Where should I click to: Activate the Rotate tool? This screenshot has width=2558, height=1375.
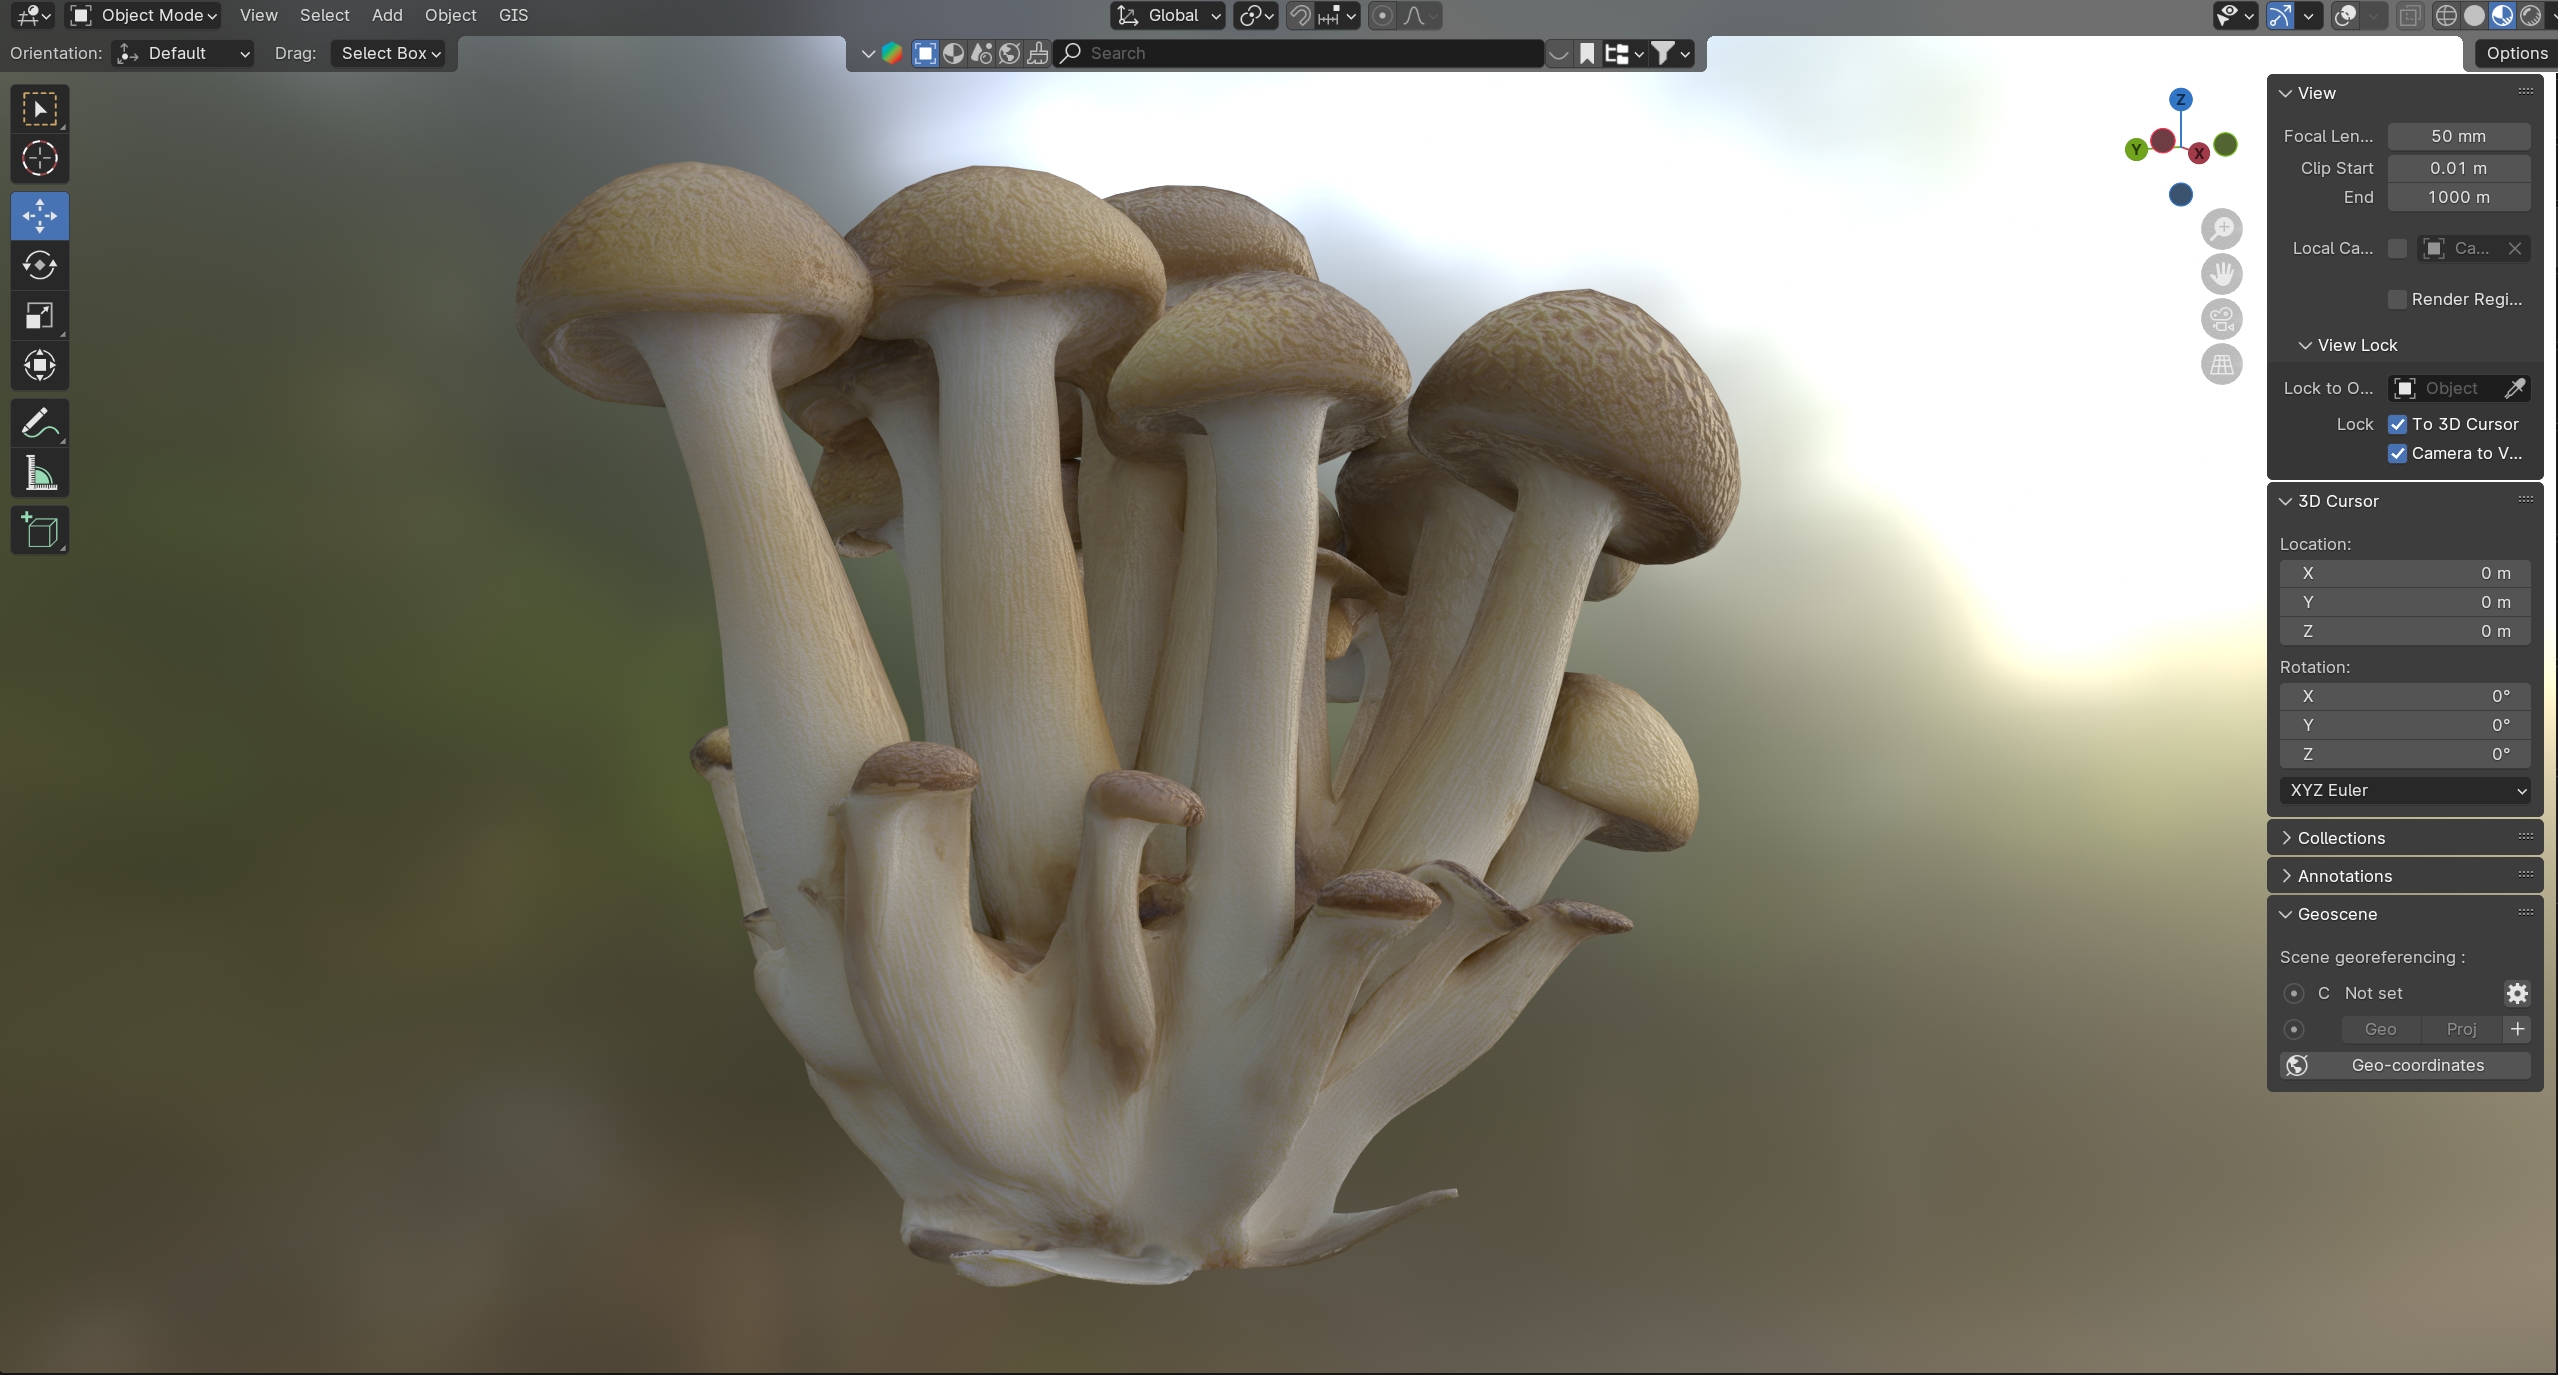pos(40,265)
